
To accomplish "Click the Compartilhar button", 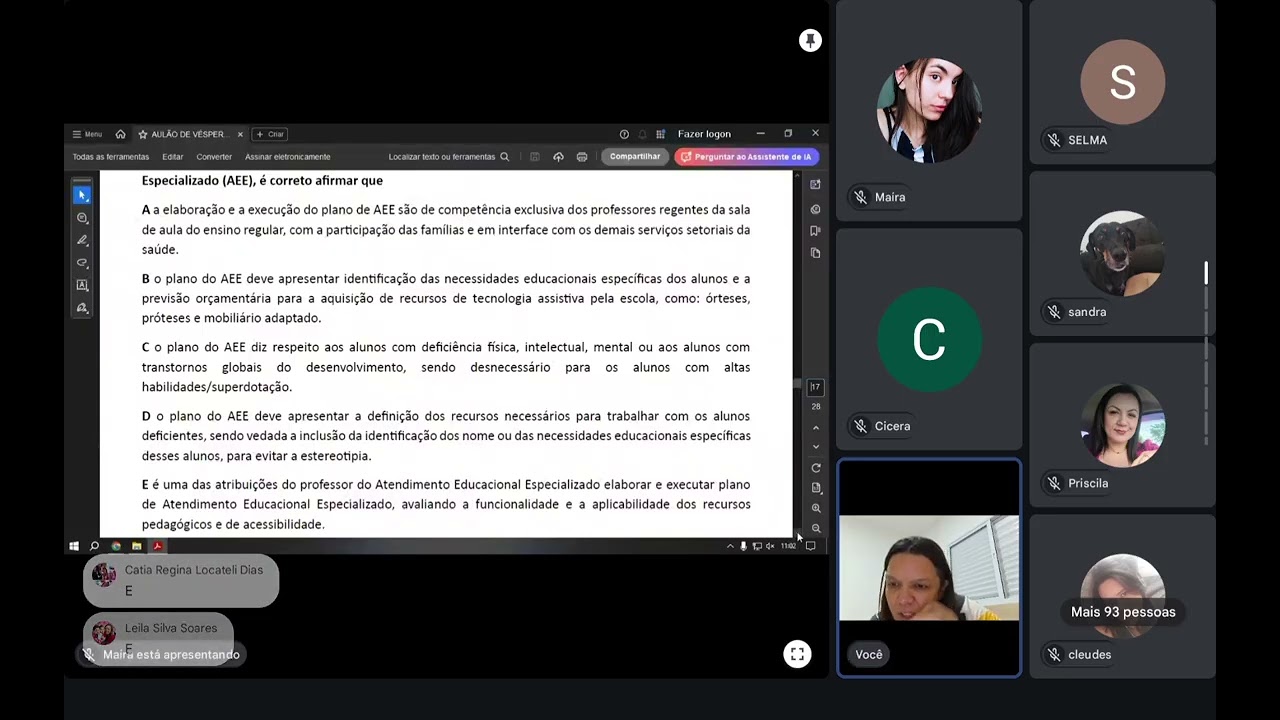I will coord(635,157).
